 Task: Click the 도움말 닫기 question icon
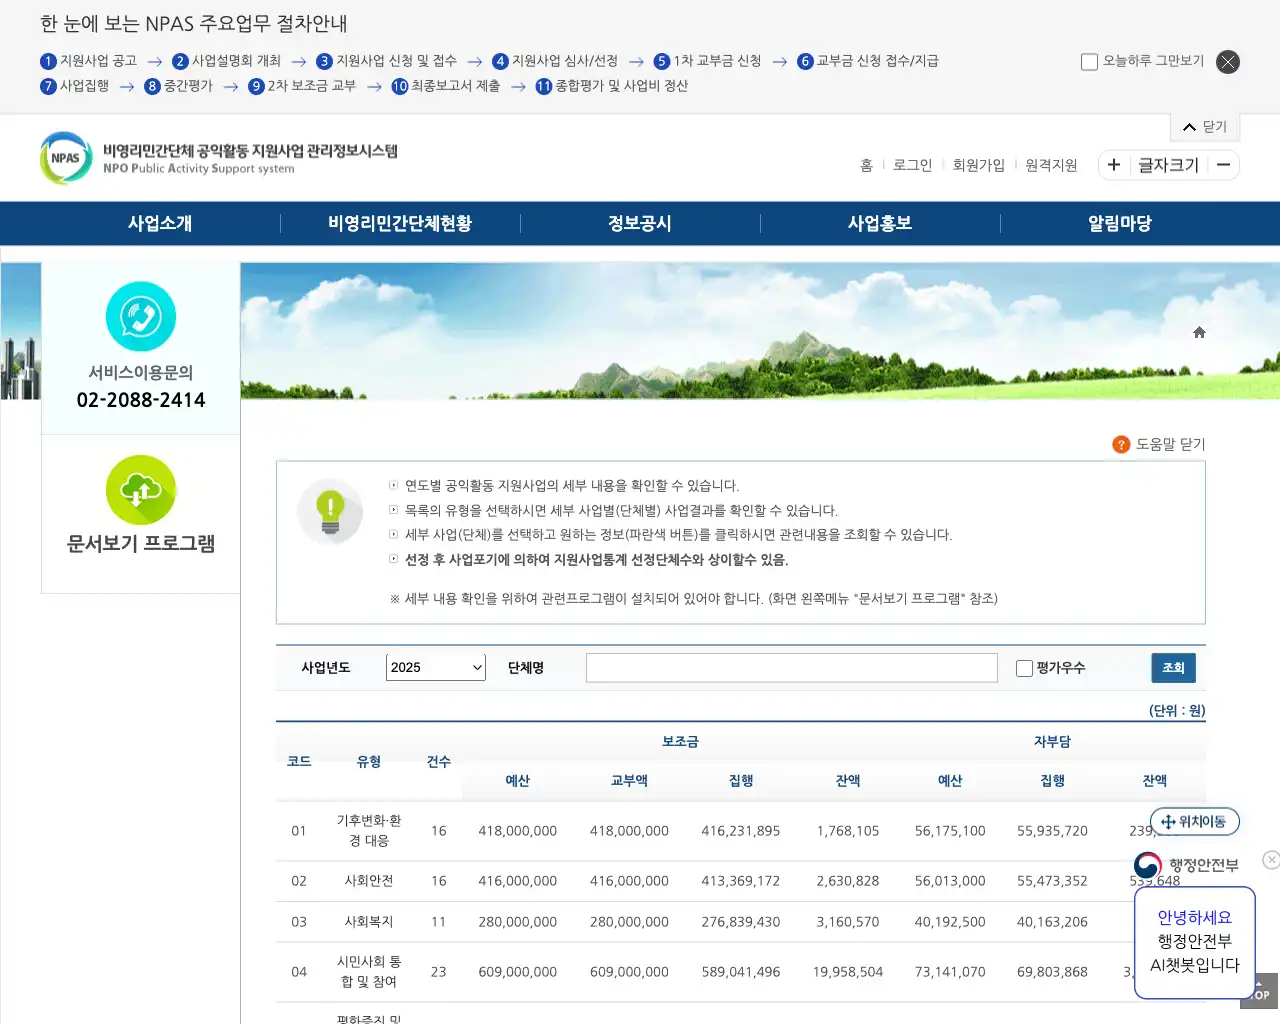[x=1121, y=444]
